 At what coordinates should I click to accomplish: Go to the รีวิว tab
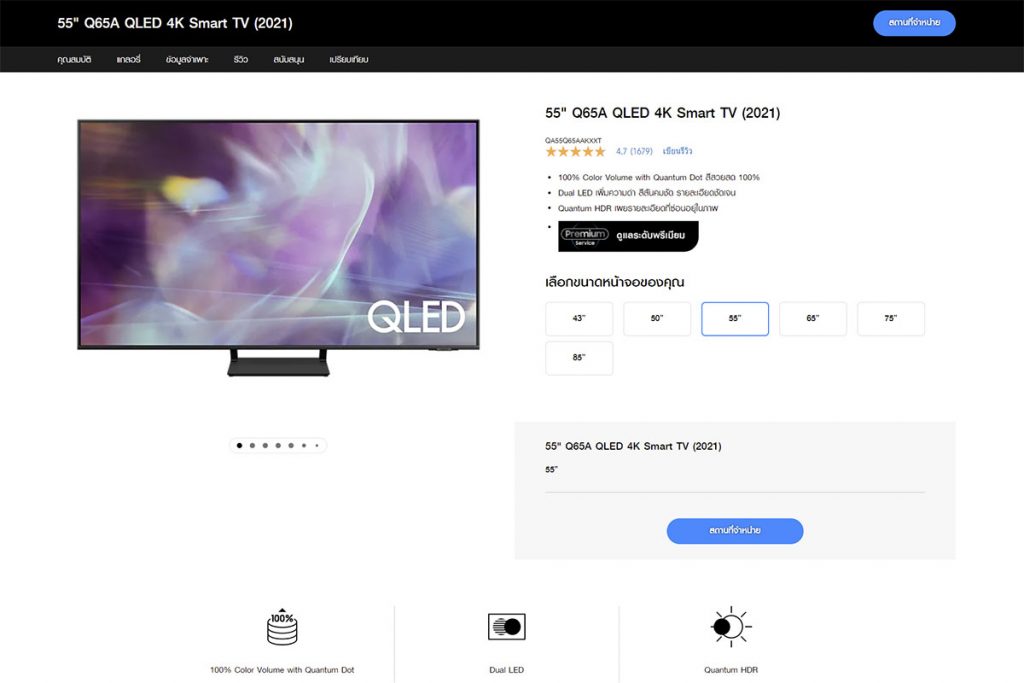click(240, 59)
